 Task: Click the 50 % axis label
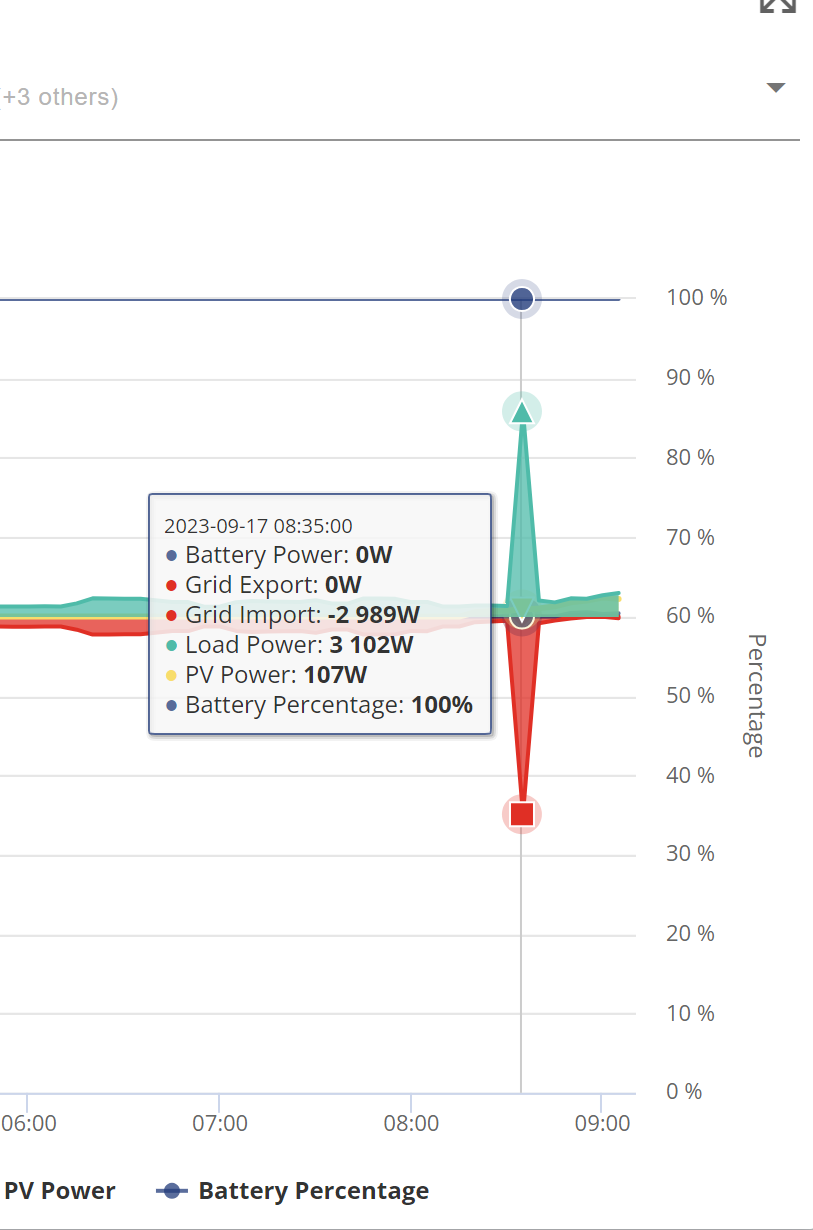coord(691,695)
